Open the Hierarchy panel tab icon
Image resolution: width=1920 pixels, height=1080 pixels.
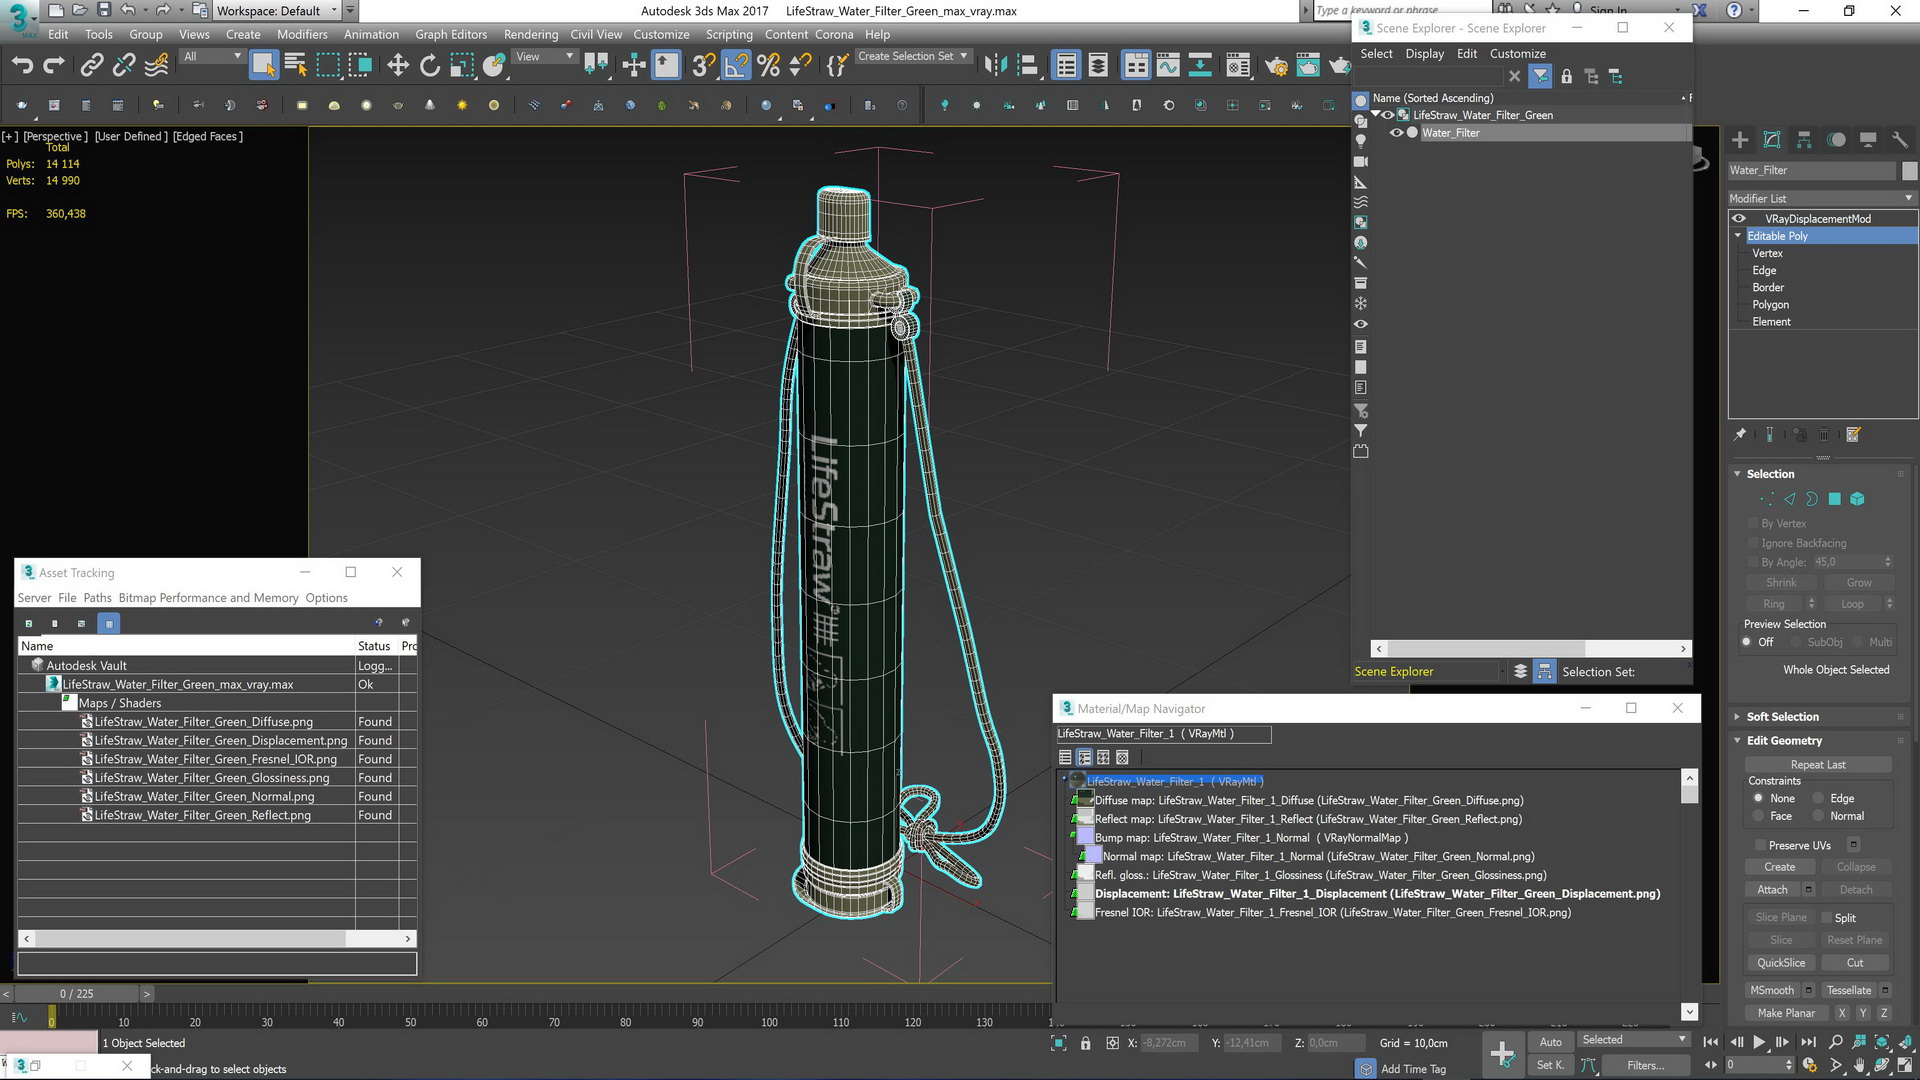coord(1804,140)
